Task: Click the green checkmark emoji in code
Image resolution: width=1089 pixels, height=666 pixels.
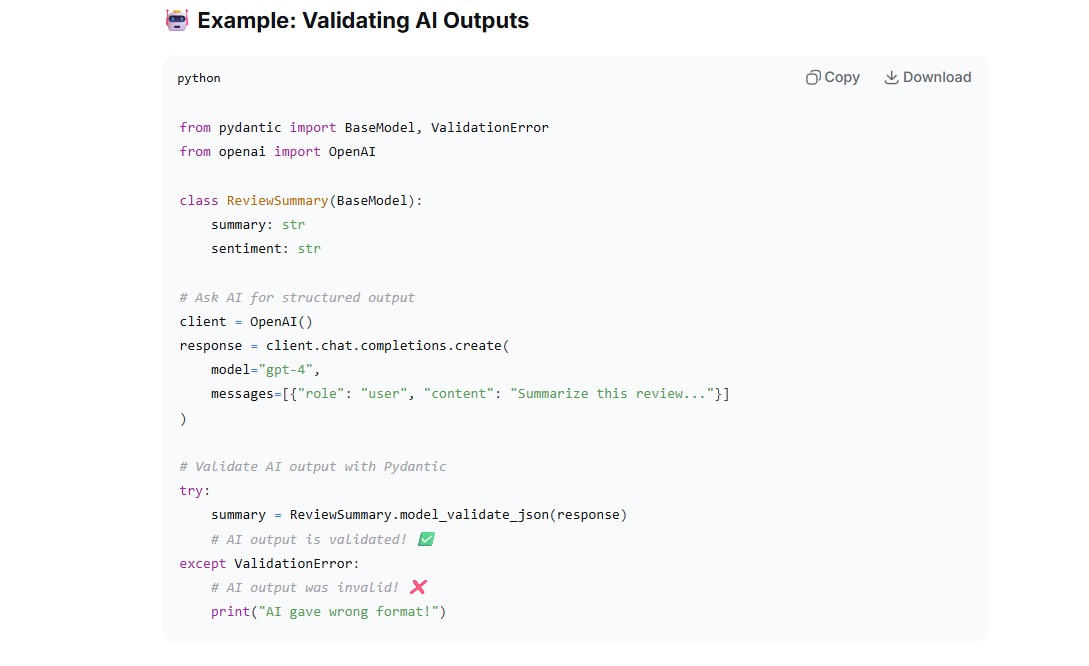Action: (x=426, y=539)
